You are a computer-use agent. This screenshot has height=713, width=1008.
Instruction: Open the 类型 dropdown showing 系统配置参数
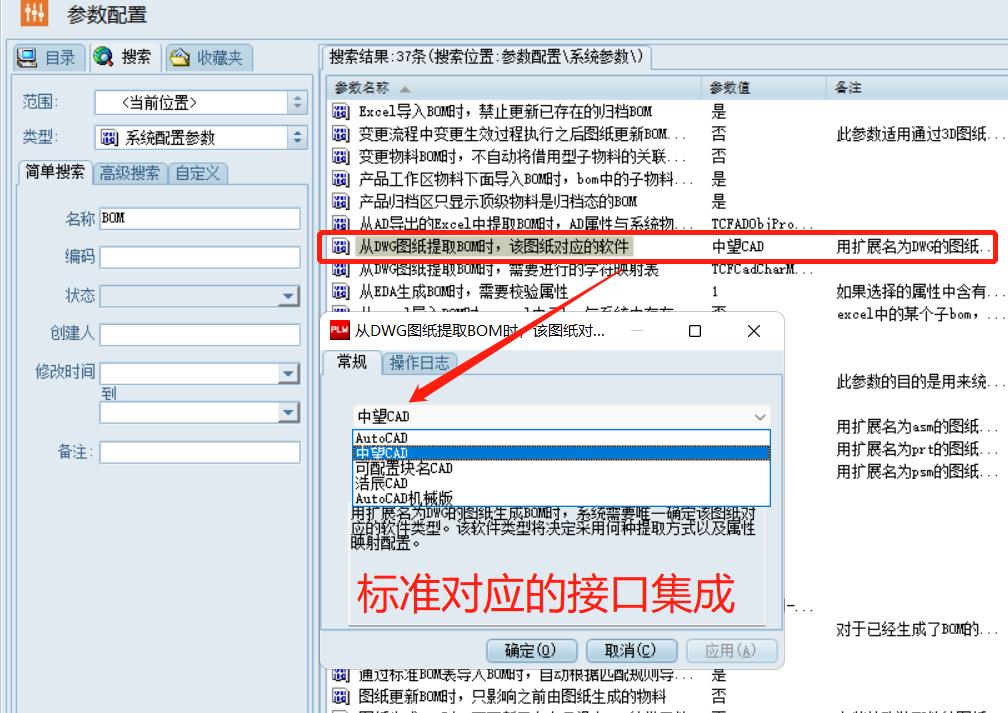pos(200,138)
